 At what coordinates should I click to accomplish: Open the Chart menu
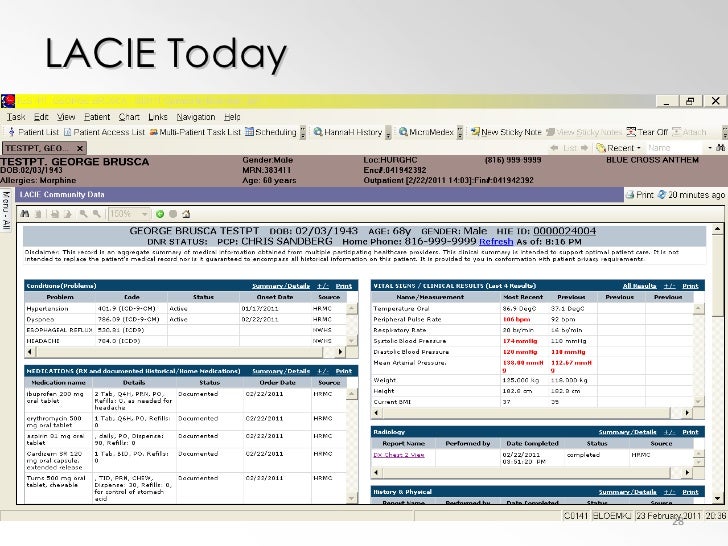pos(129,117)
